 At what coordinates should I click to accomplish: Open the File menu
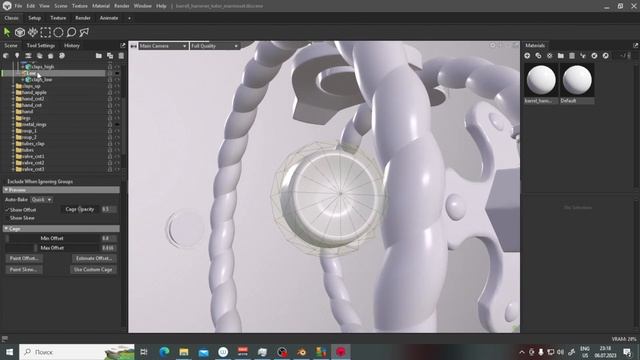coord(18,6)
